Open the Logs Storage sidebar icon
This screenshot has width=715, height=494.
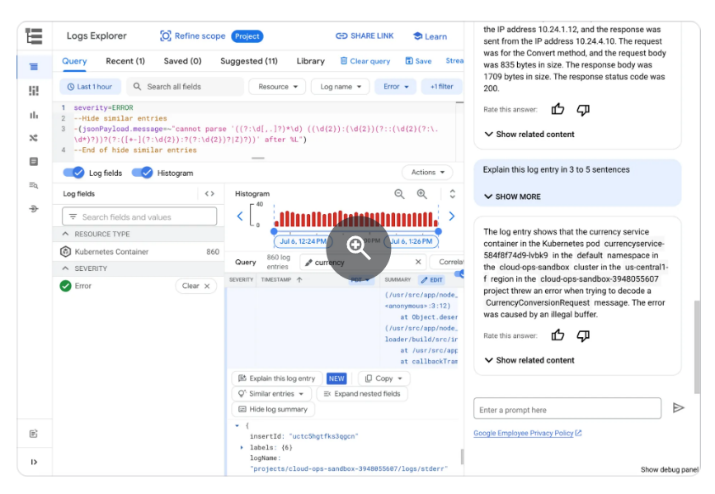[x=34, y=161]
